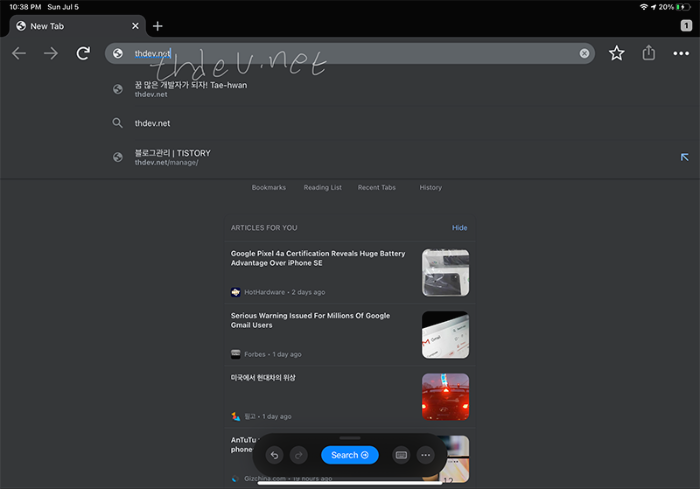
Task: Open the Pixel 4a article thumbnail
Action: coord(446,273)
